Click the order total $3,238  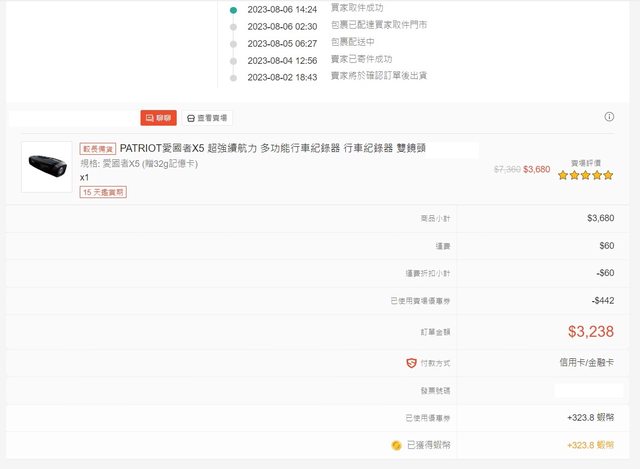590,331
